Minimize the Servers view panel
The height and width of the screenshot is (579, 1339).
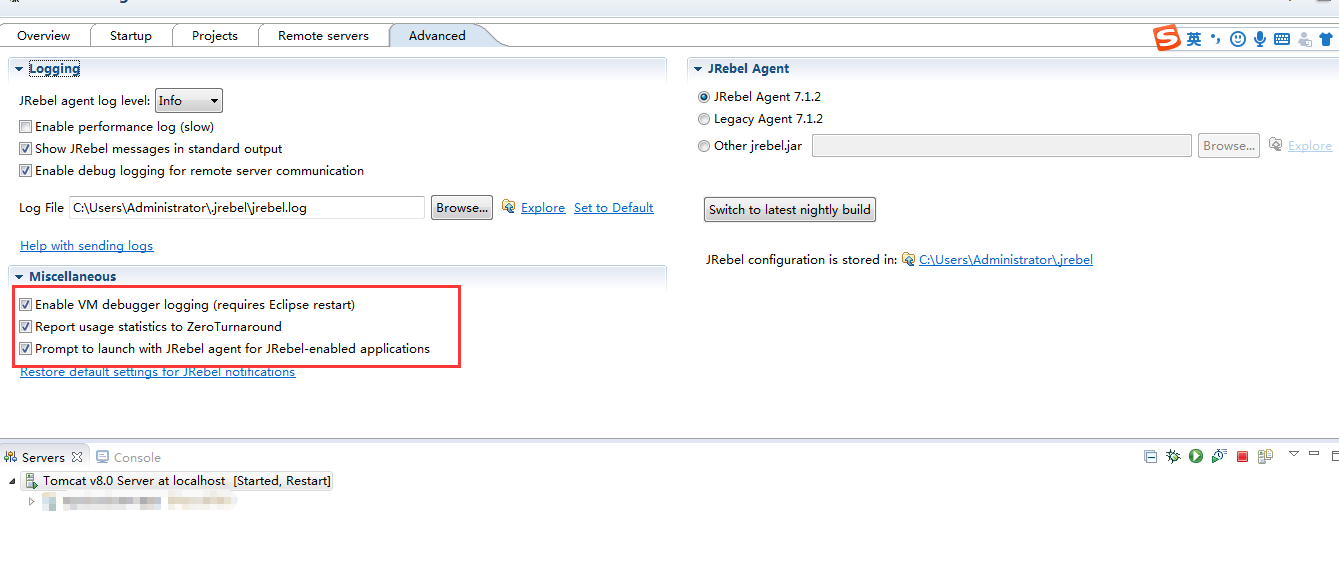point(1314,454)
